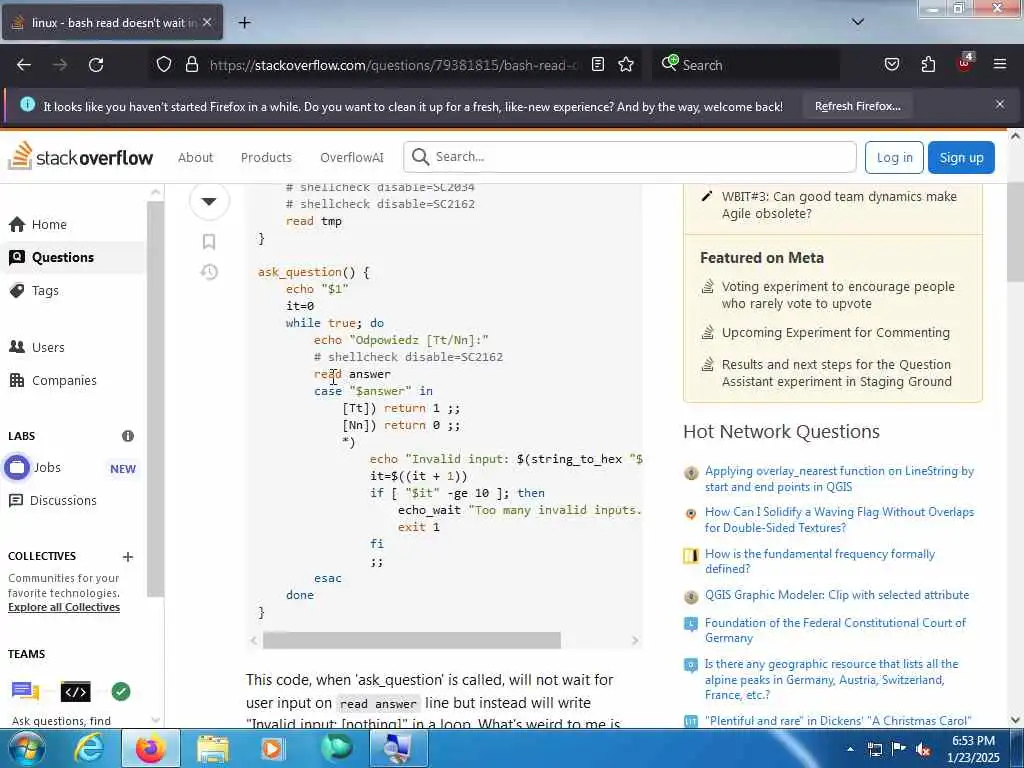Reload the page with the refresh icon
This screenshot has height=768, width=1024.
coord(96,65)
